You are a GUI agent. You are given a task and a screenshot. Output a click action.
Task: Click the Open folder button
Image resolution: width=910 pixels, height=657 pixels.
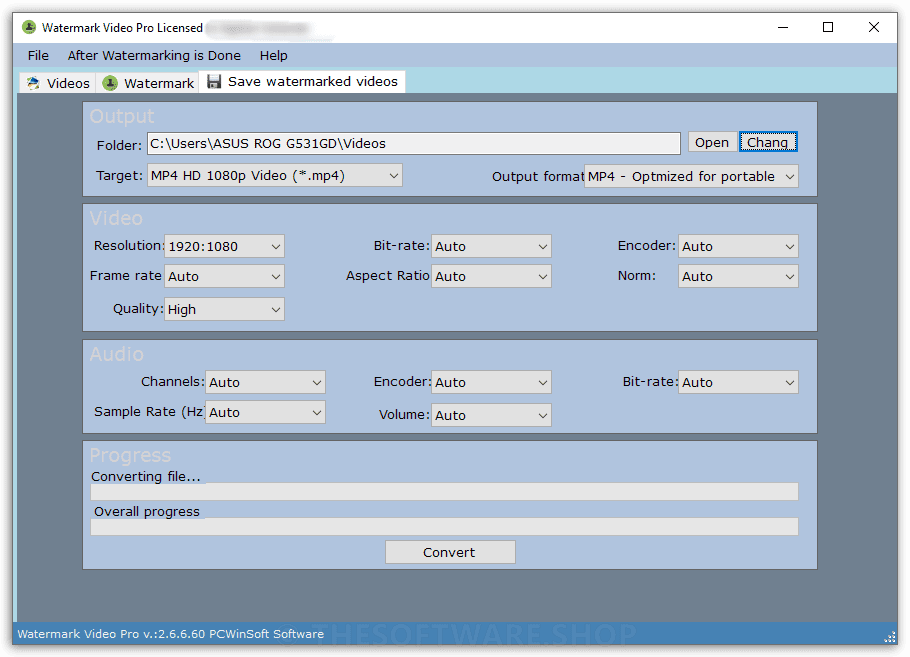click(712, 142)
